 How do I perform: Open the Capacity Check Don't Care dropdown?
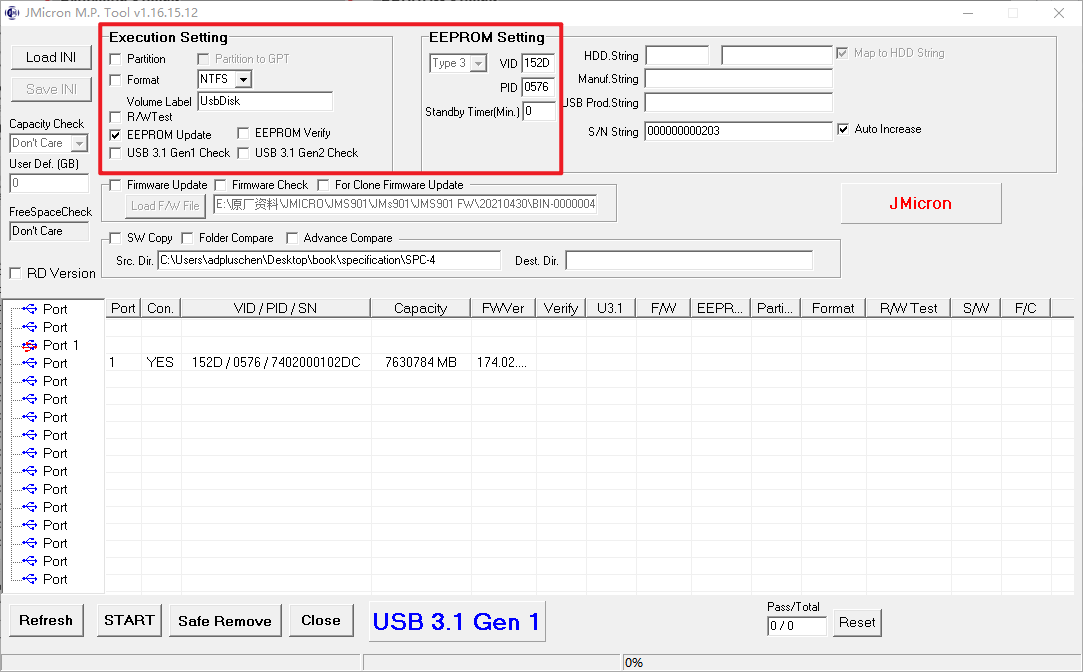[79, 144]
